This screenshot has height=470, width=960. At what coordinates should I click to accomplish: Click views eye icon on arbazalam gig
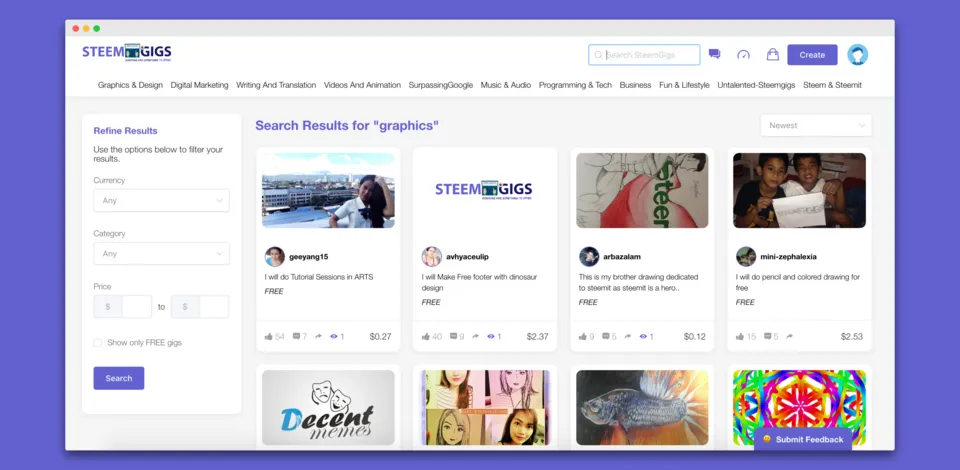643,337
